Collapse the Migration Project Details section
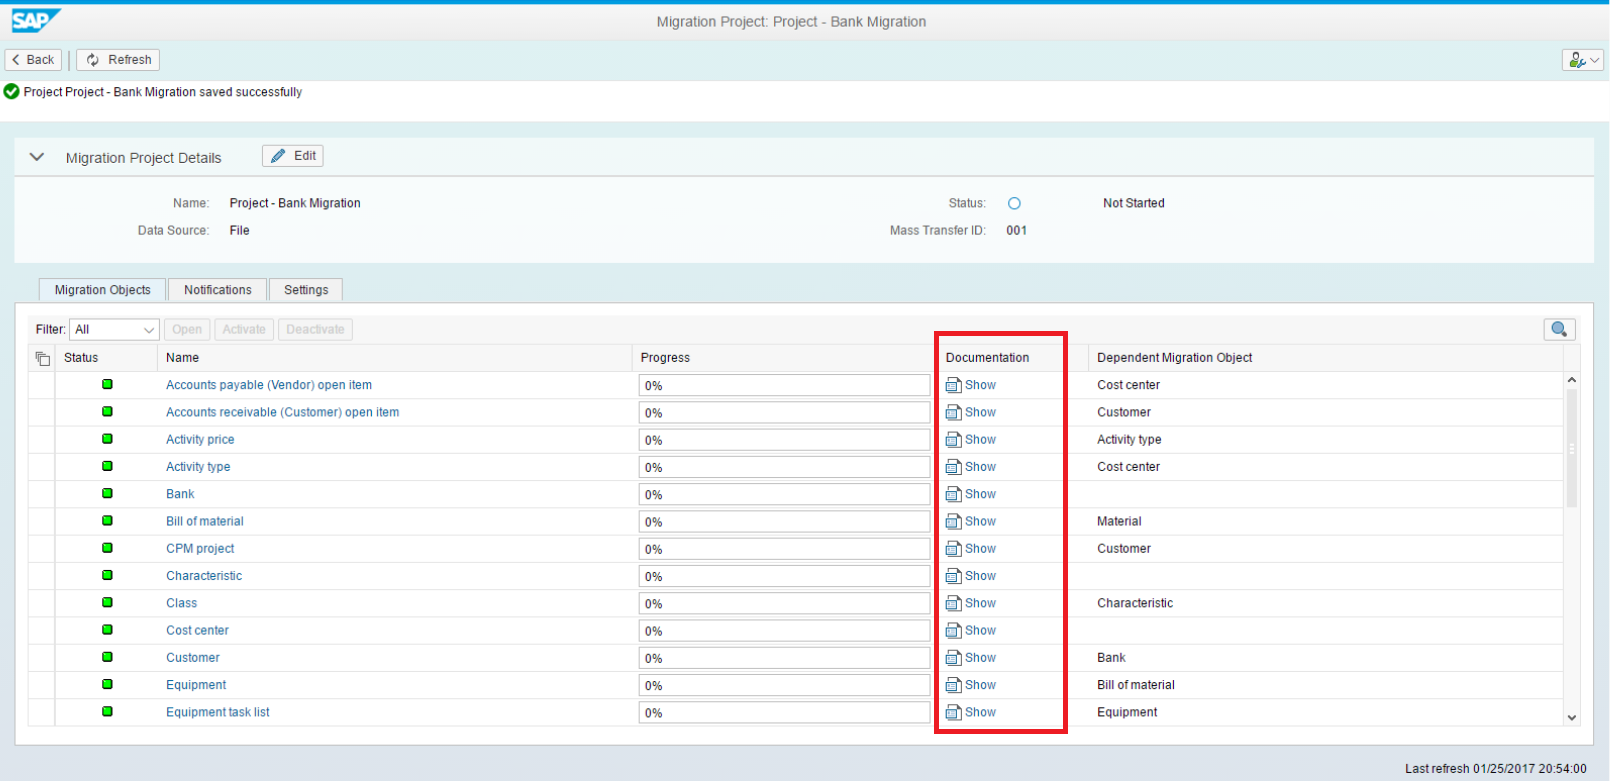The width and height of the screenshot is (1610, 781). [x=37, y=157]
